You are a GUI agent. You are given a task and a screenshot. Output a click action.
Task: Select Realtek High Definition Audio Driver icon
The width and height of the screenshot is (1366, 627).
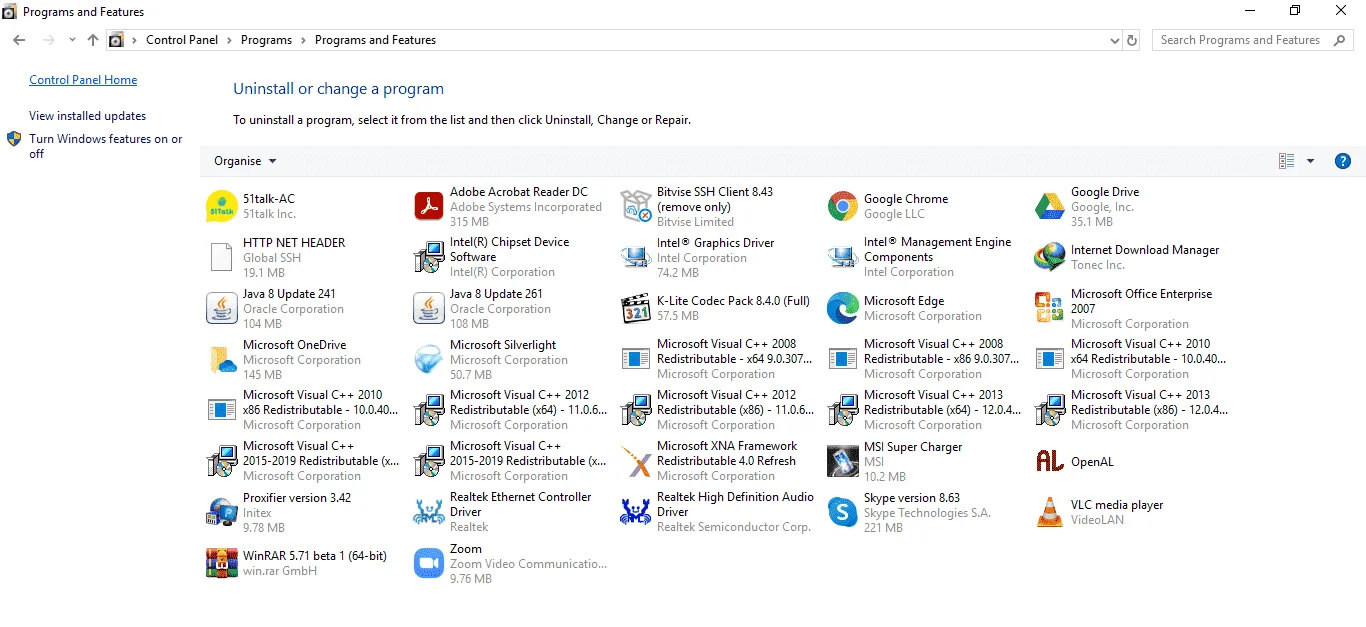[x=636, y=512]
